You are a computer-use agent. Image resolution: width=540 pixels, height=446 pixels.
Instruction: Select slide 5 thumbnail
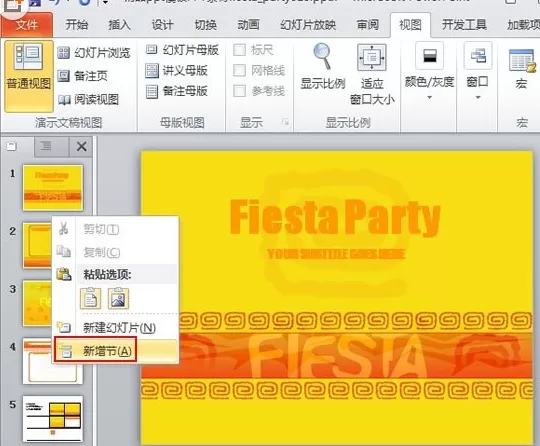pos(53,418)
